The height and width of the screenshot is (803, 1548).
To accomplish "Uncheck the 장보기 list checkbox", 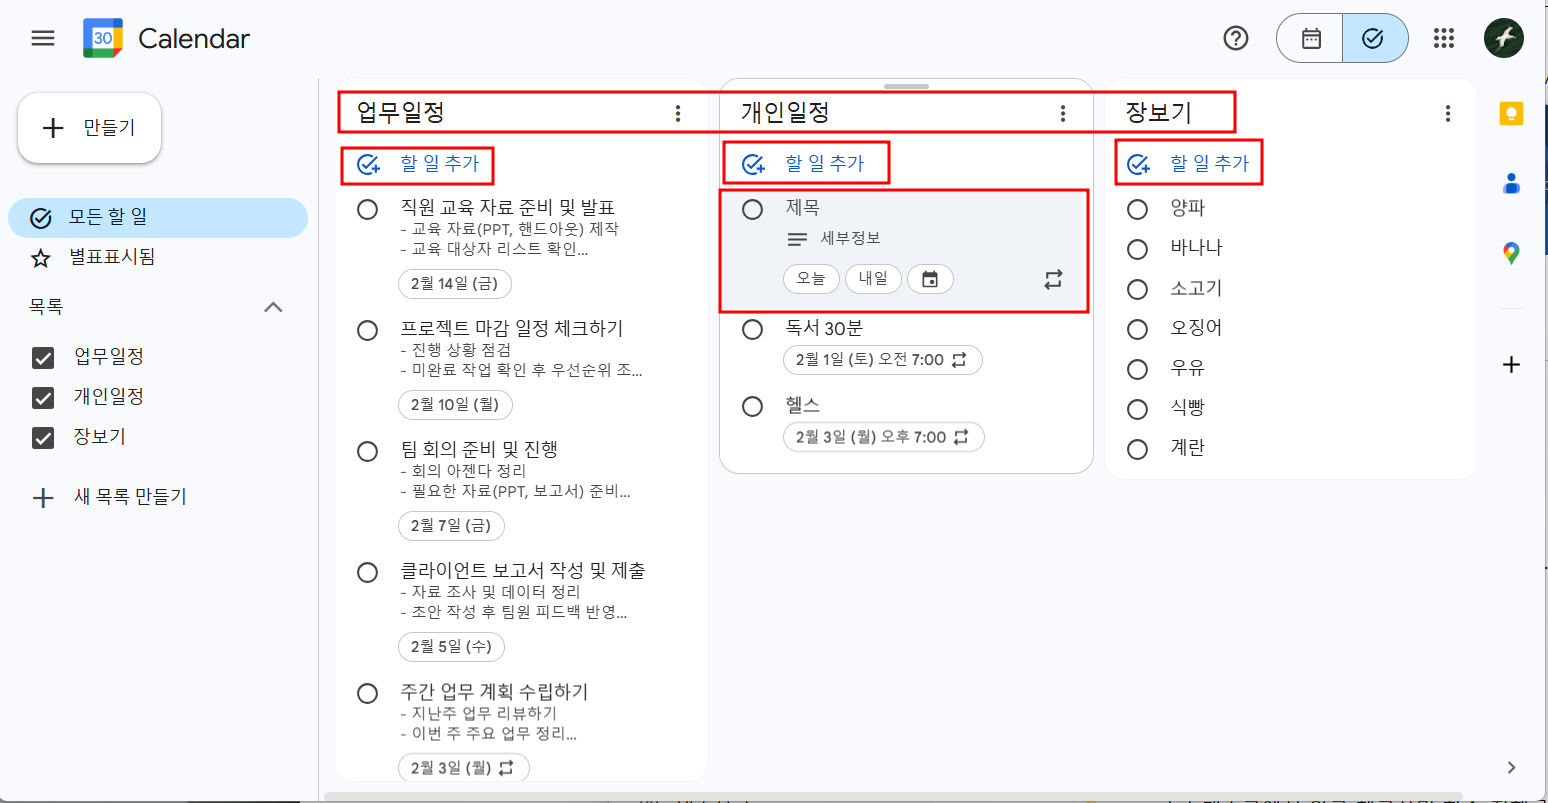I will pyautogui.click(x=42, y=436).
